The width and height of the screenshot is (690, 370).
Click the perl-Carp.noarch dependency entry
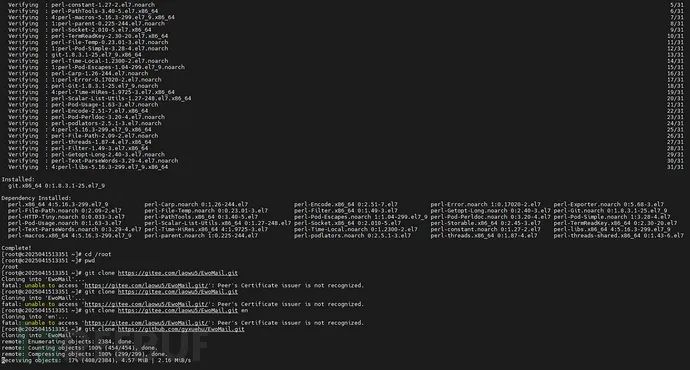tap(196, 205)
